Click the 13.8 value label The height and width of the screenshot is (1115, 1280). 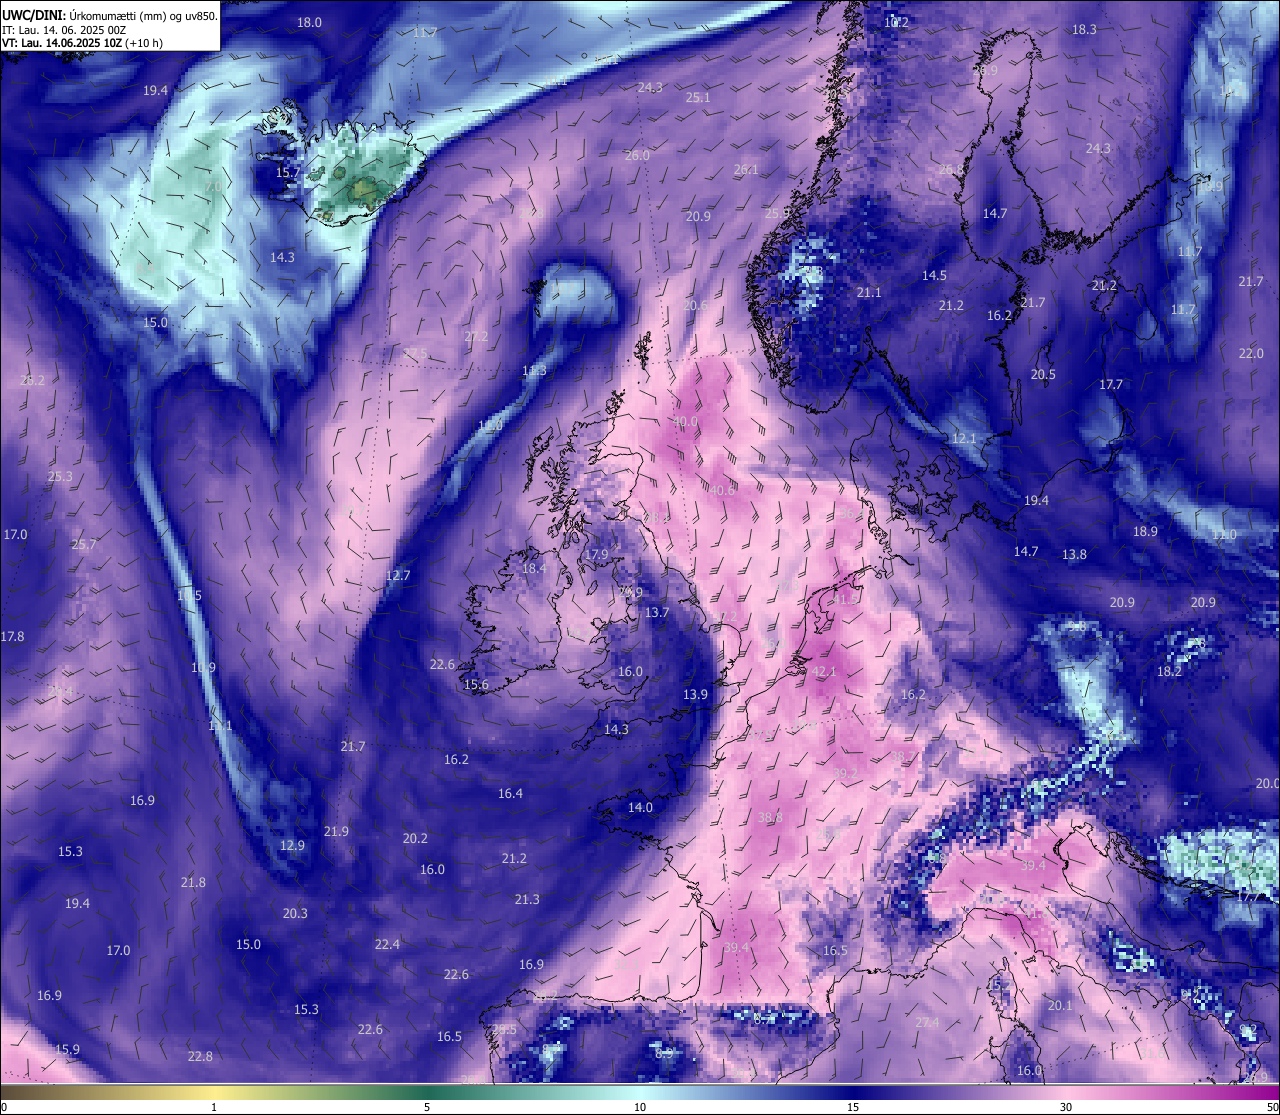point(1074,554)
